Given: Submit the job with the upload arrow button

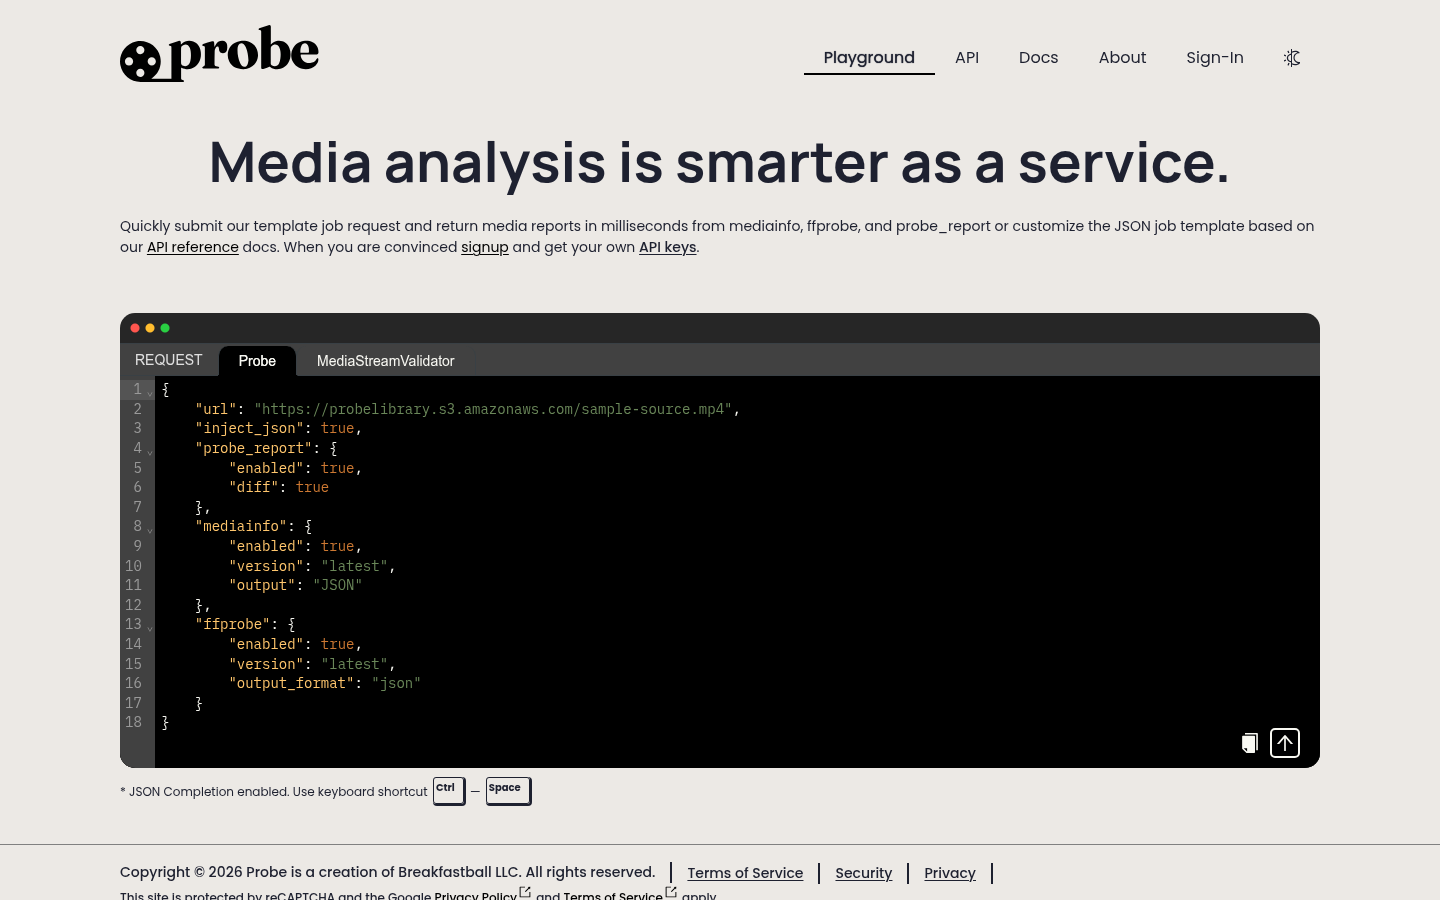Looking at the screenshot, I should tap(1285, 743).
